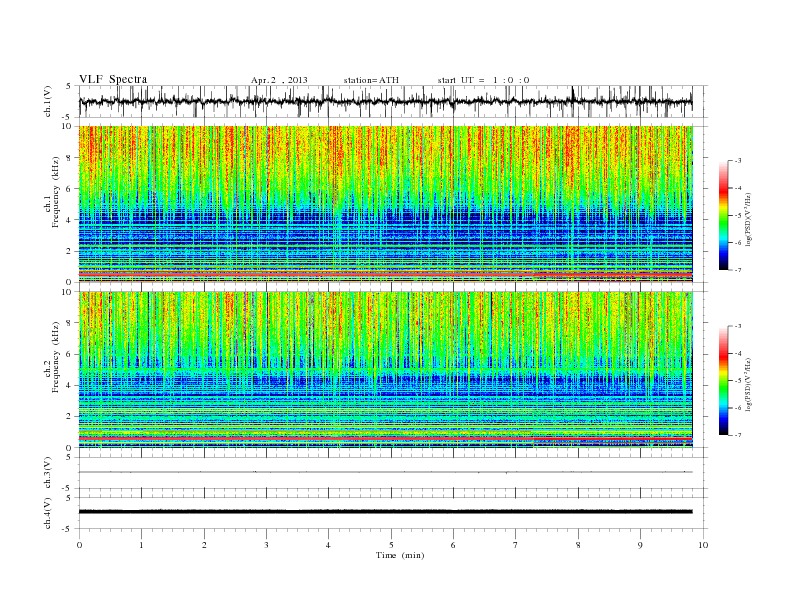The height and width of the screenshot is (612, 792).
Task: Click the ch.3 flat voltage trace panel
Action: point(393,473)
